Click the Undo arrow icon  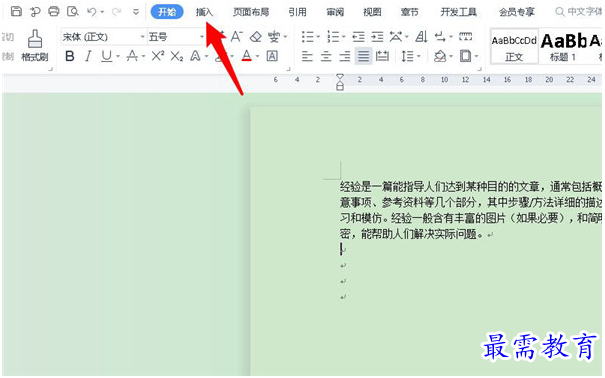[91, 12]
